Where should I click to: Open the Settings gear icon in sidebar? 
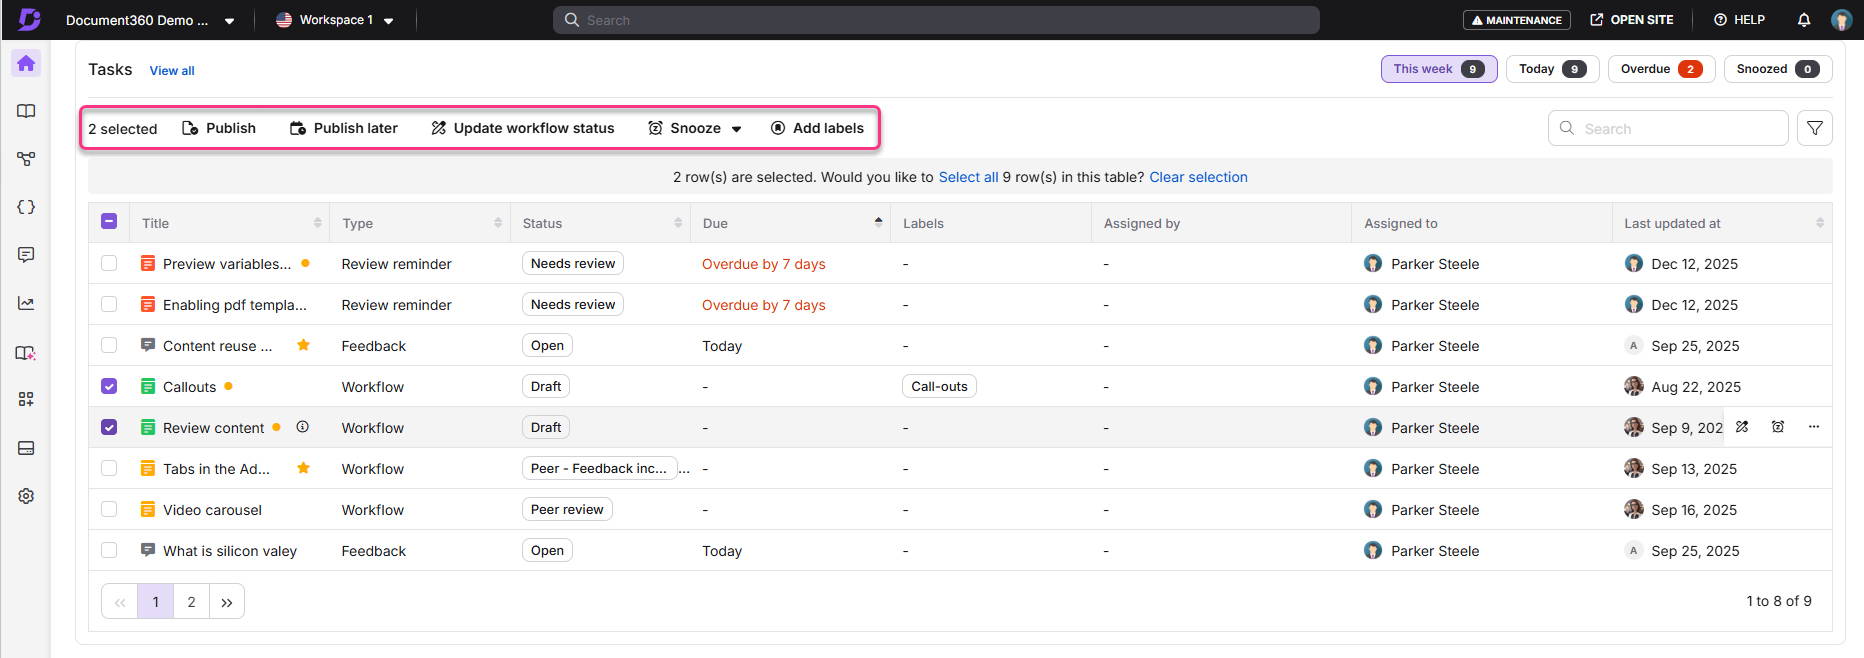click(x=26, y=496)
